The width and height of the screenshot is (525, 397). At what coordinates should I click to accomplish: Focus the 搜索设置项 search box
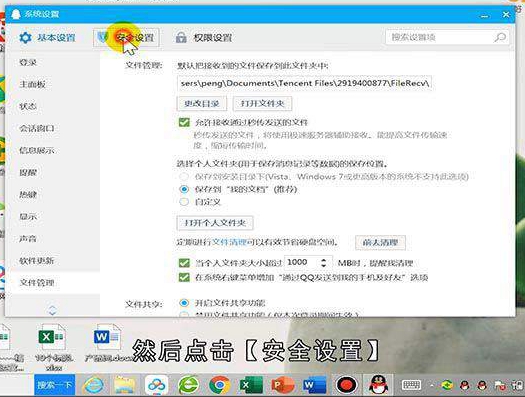pos(447,37)
